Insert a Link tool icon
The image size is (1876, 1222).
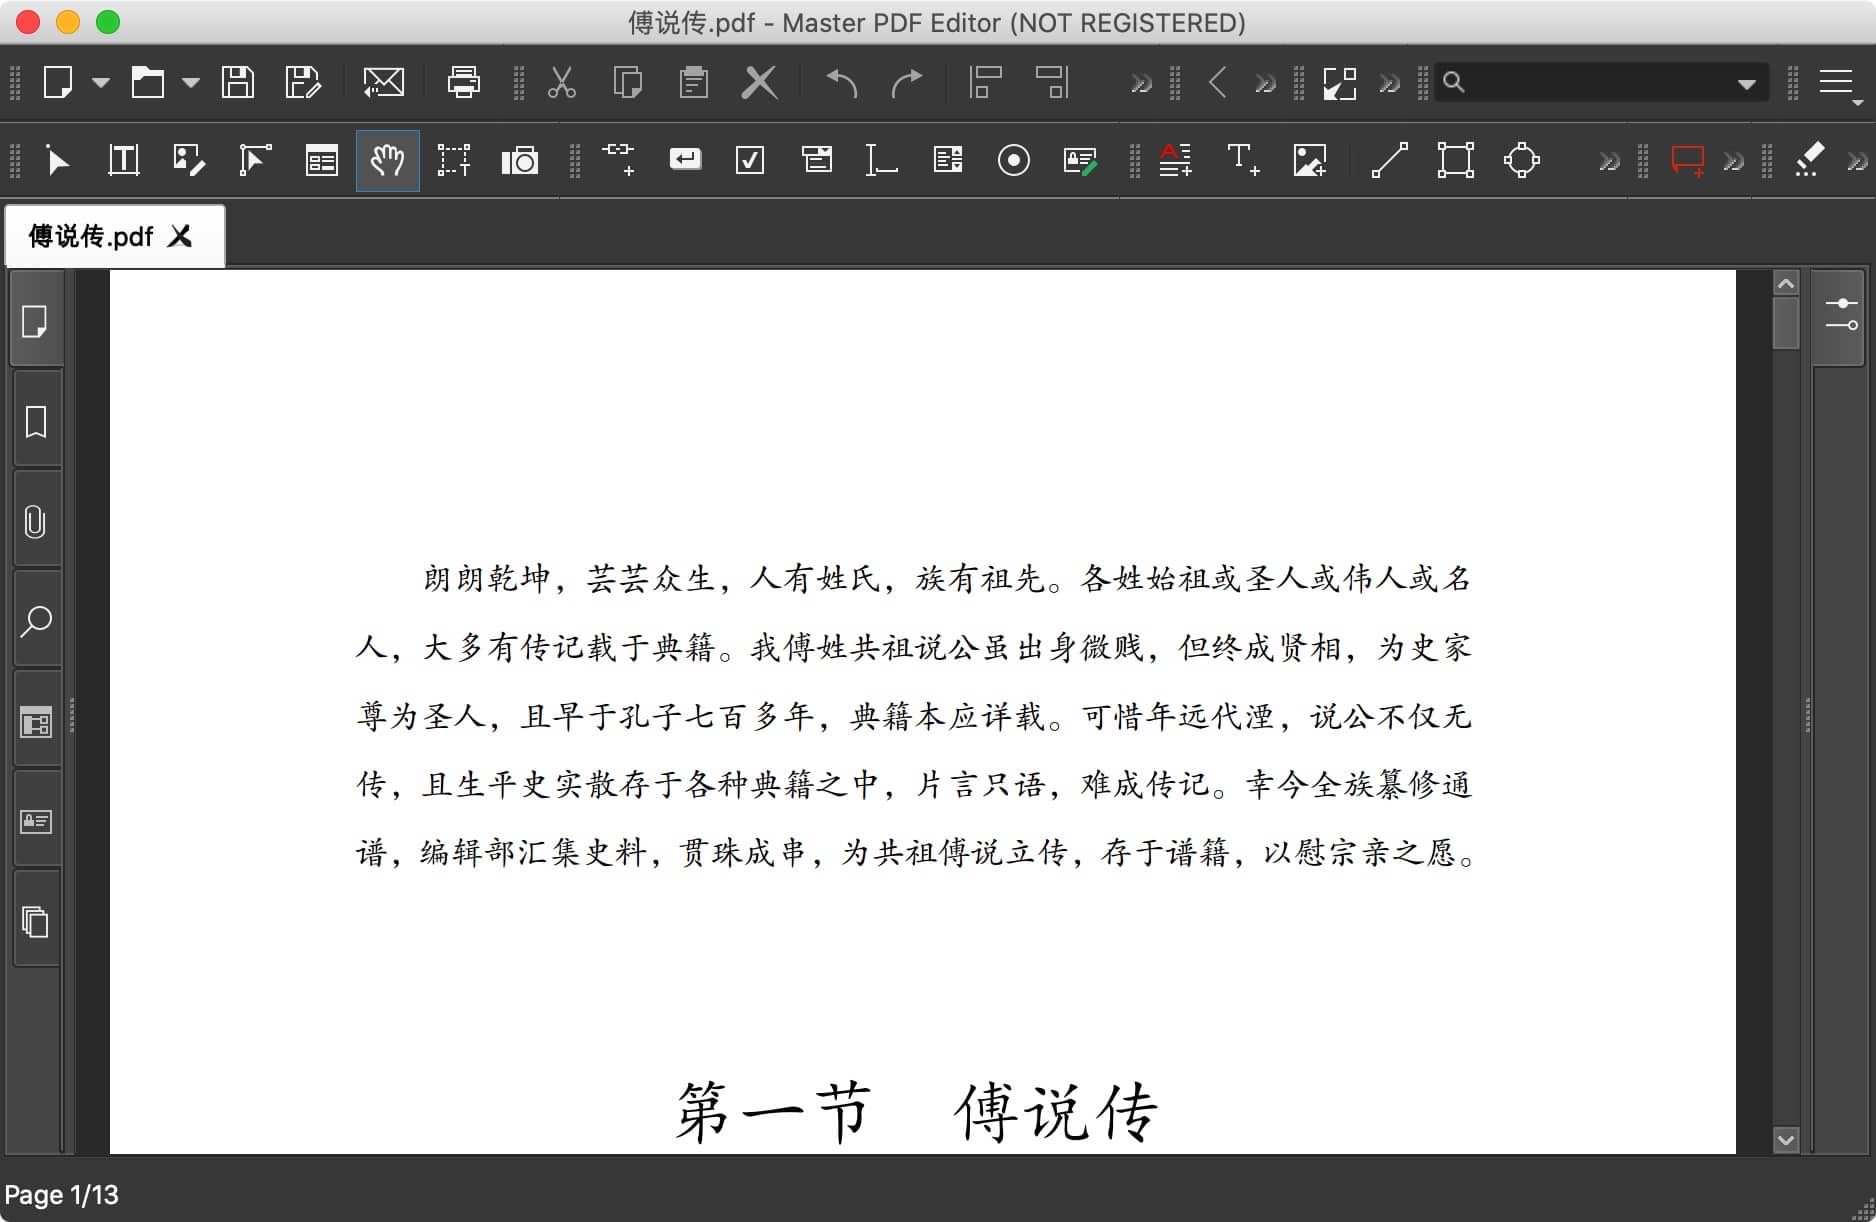tap(619, 160)
